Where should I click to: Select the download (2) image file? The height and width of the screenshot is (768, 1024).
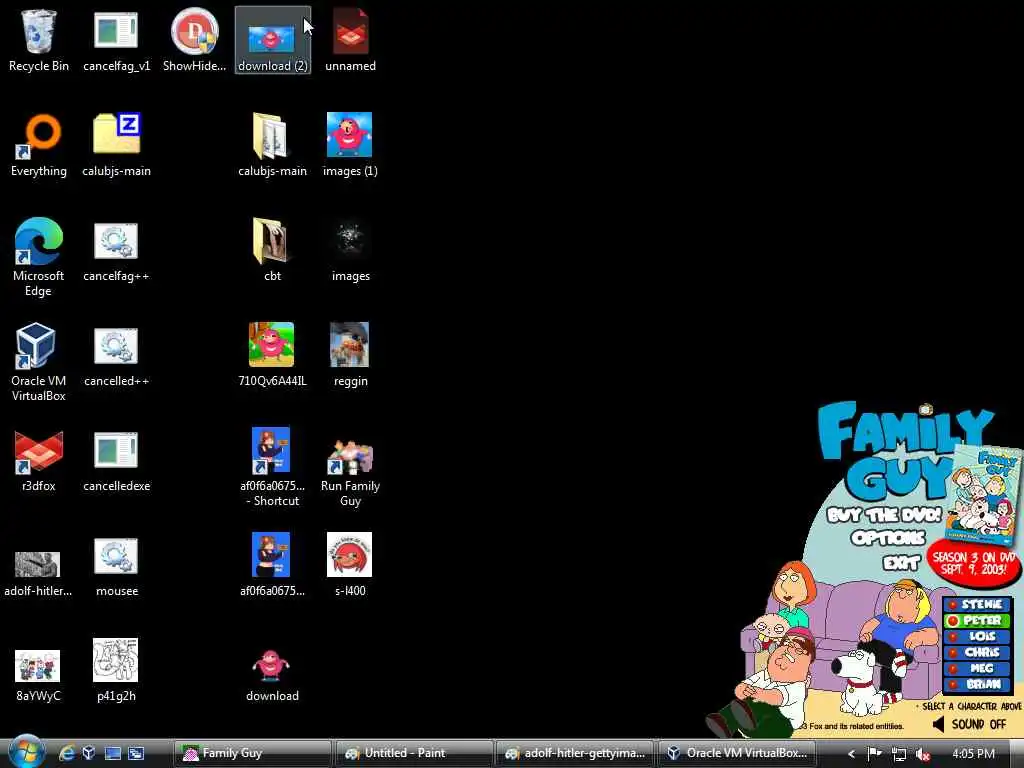272,40
